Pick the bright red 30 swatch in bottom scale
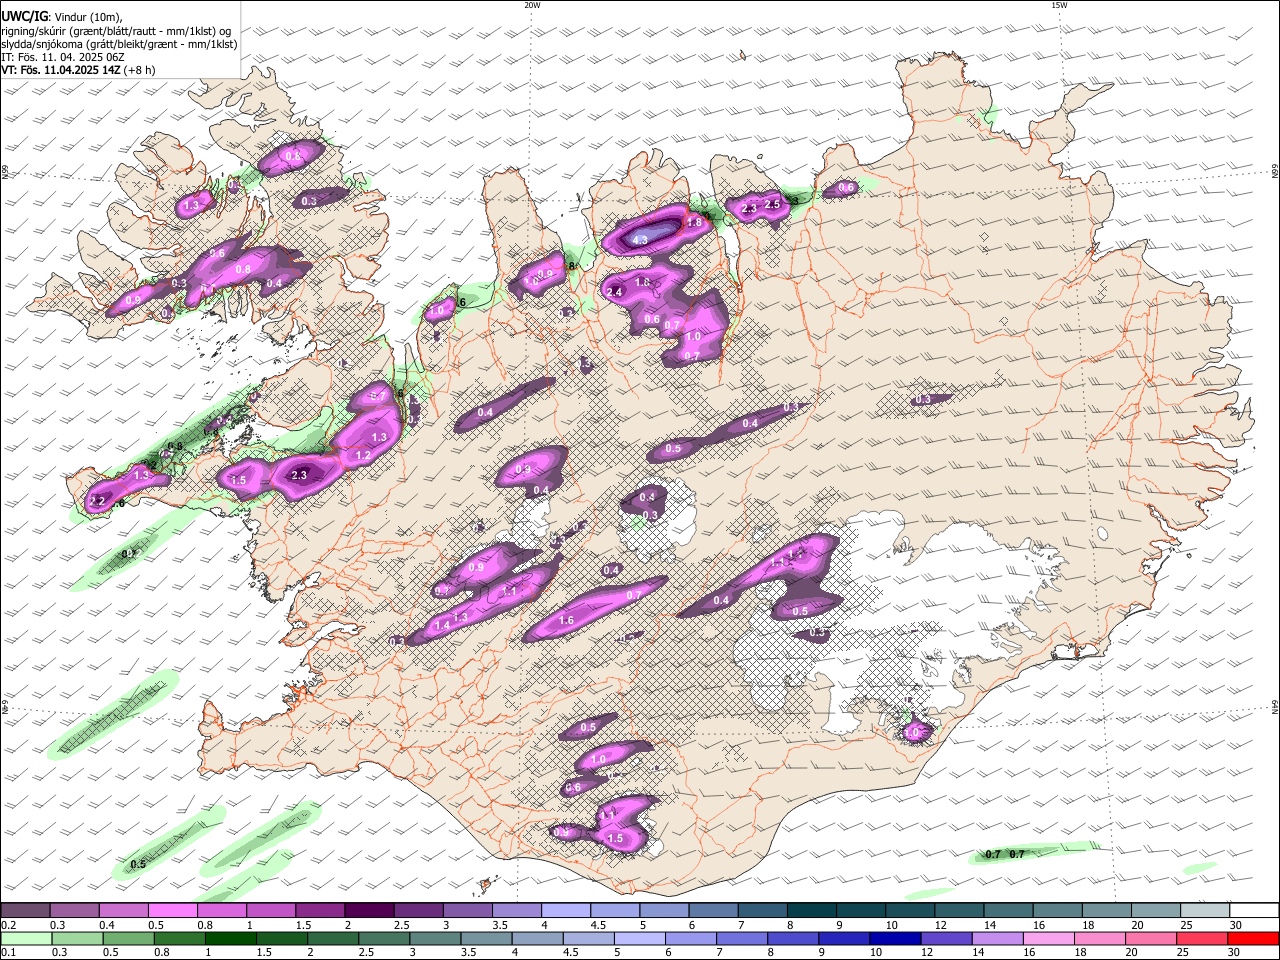This screenshot has height=960, width=1280. (x=1253, y=938)
